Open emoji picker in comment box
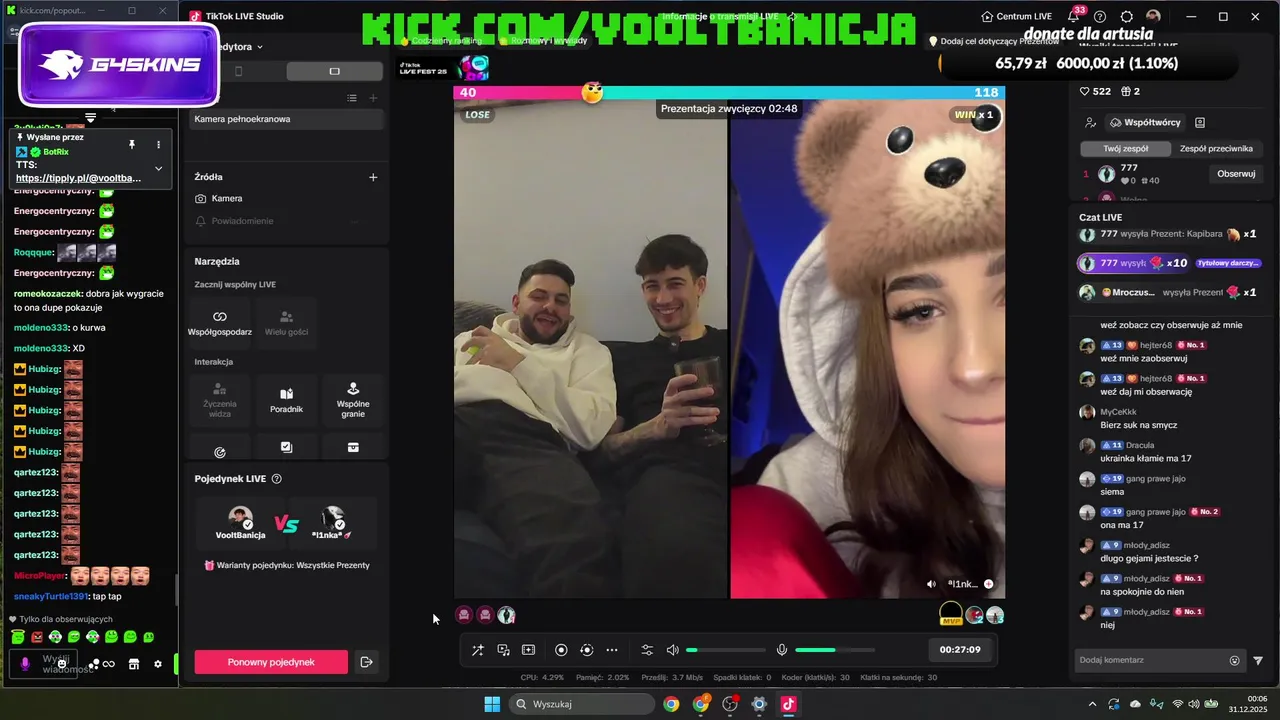Screen dimensions: 1280x720 1234,660
